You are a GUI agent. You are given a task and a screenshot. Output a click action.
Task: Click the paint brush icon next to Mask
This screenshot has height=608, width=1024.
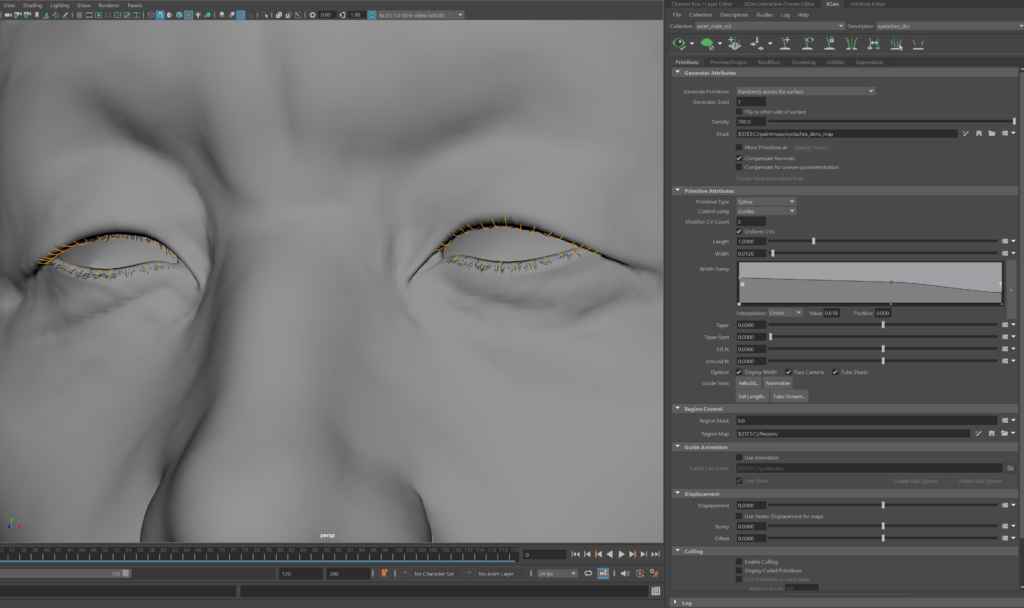pos(966,133)
